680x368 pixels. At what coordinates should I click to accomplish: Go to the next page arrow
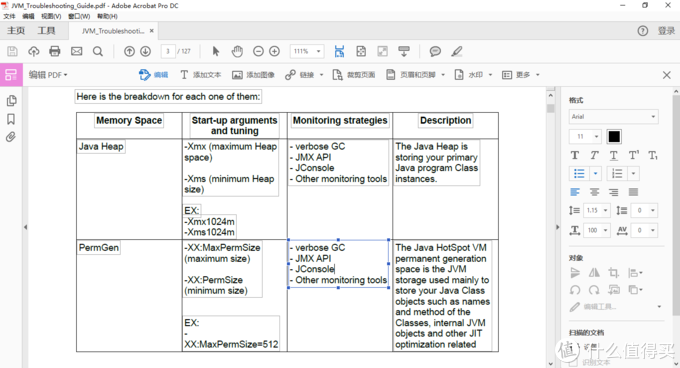coord(146,52)
